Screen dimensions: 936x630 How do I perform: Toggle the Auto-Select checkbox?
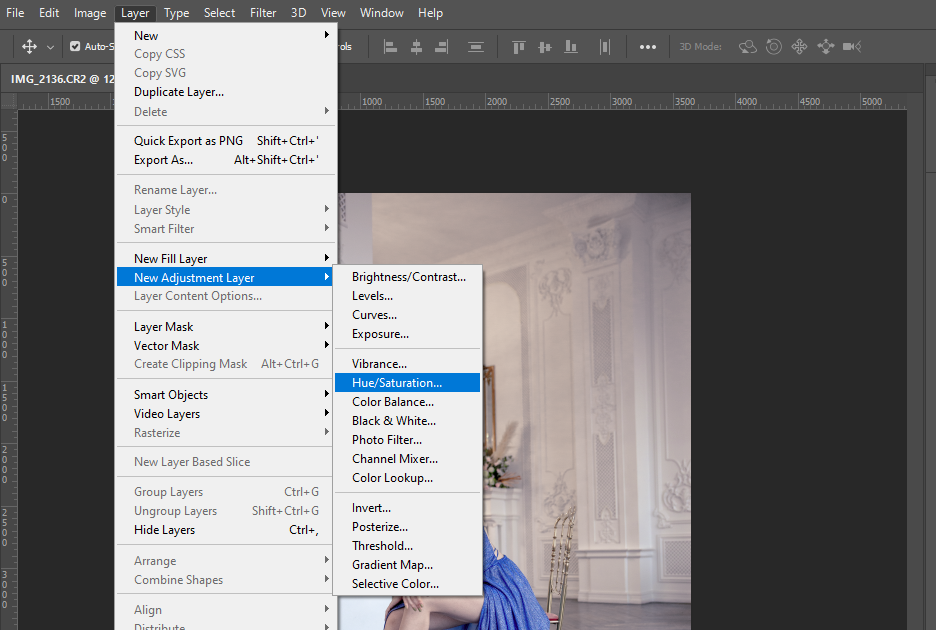[75, 47]
